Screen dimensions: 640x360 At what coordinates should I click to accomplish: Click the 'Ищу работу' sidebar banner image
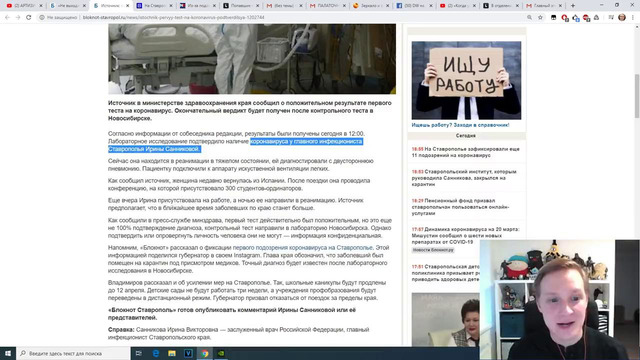(x=466, y=80)
